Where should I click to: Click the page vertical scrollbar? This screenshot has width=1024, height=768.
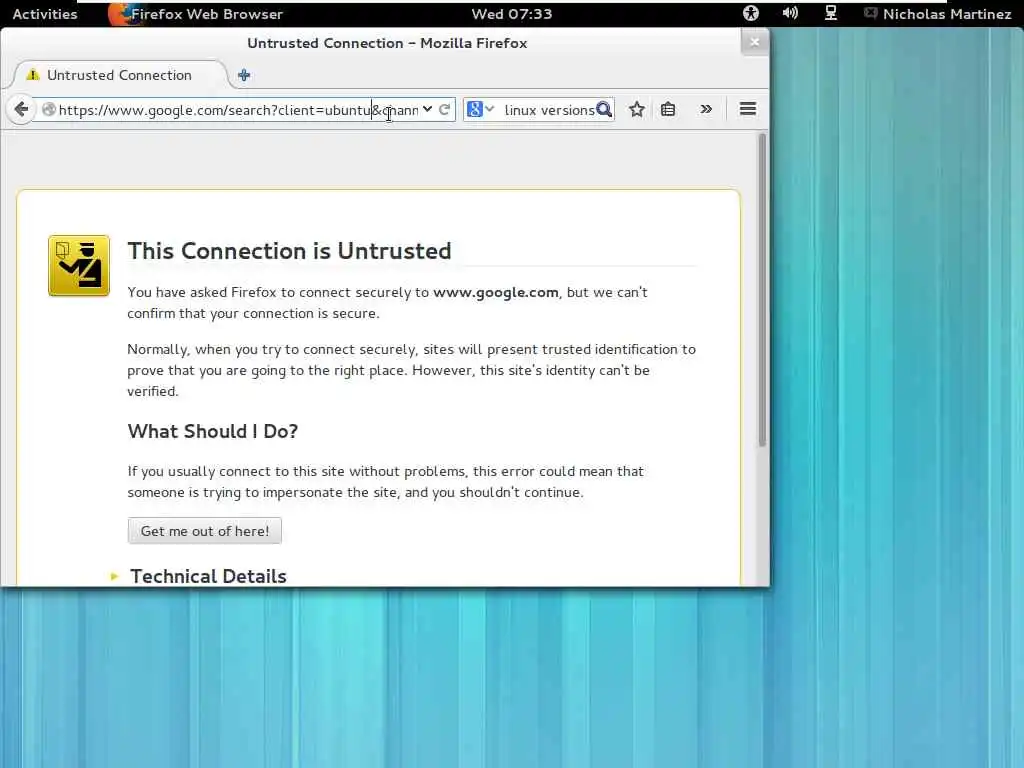tap(761, 291)
